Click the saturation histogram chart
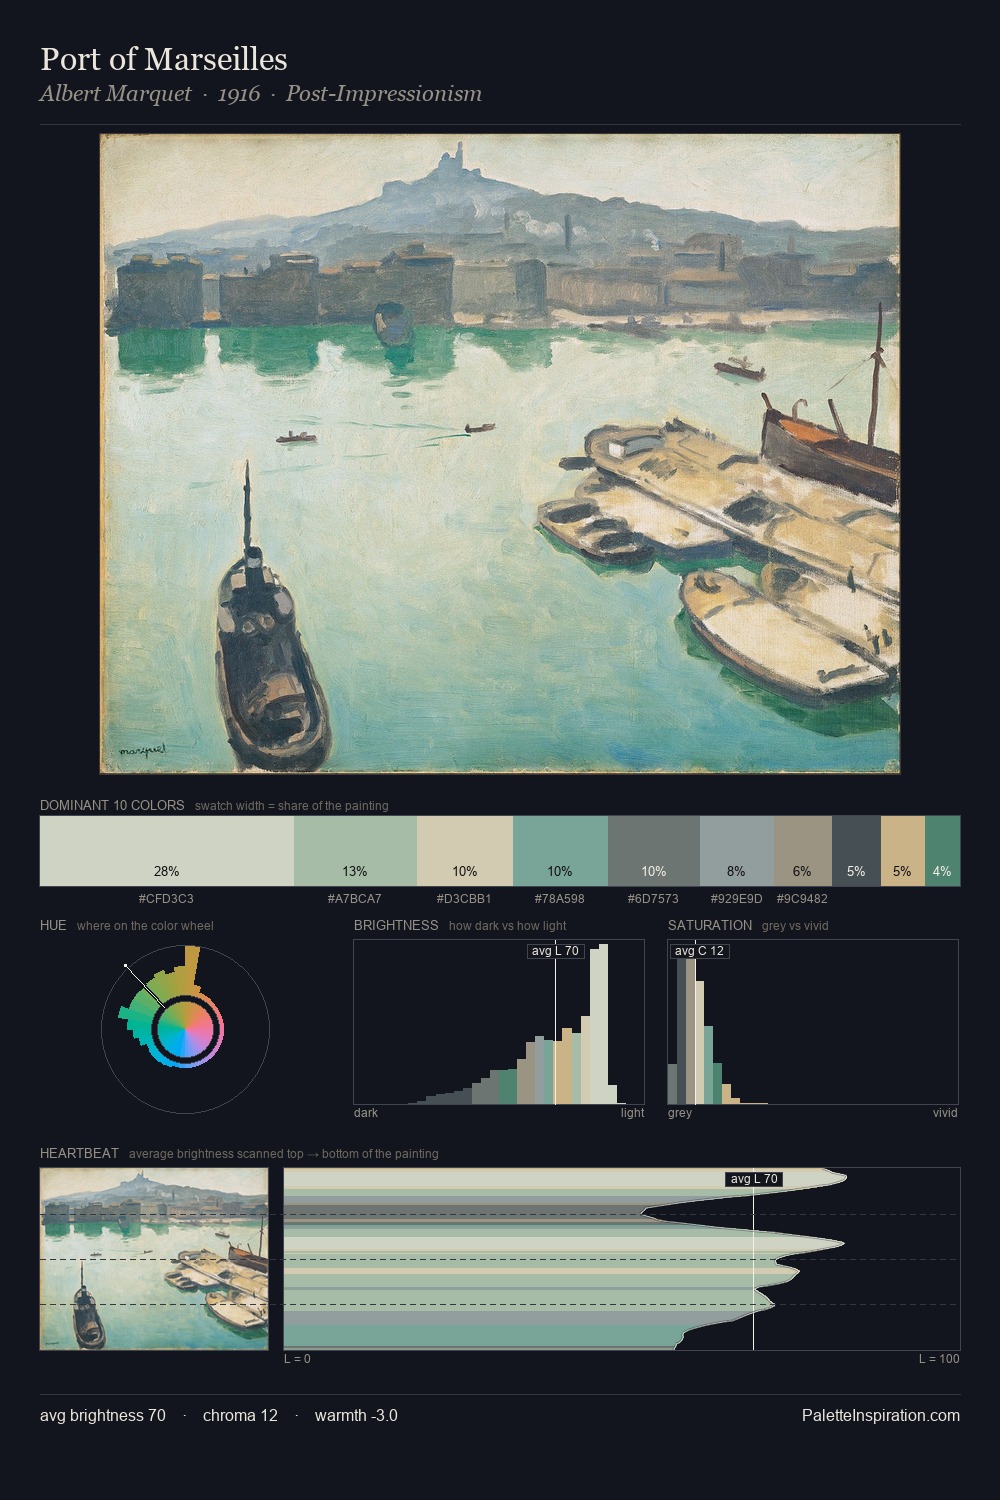Image resolution: width=1000 pixels, height=1500 pixels. point(813,1022)
